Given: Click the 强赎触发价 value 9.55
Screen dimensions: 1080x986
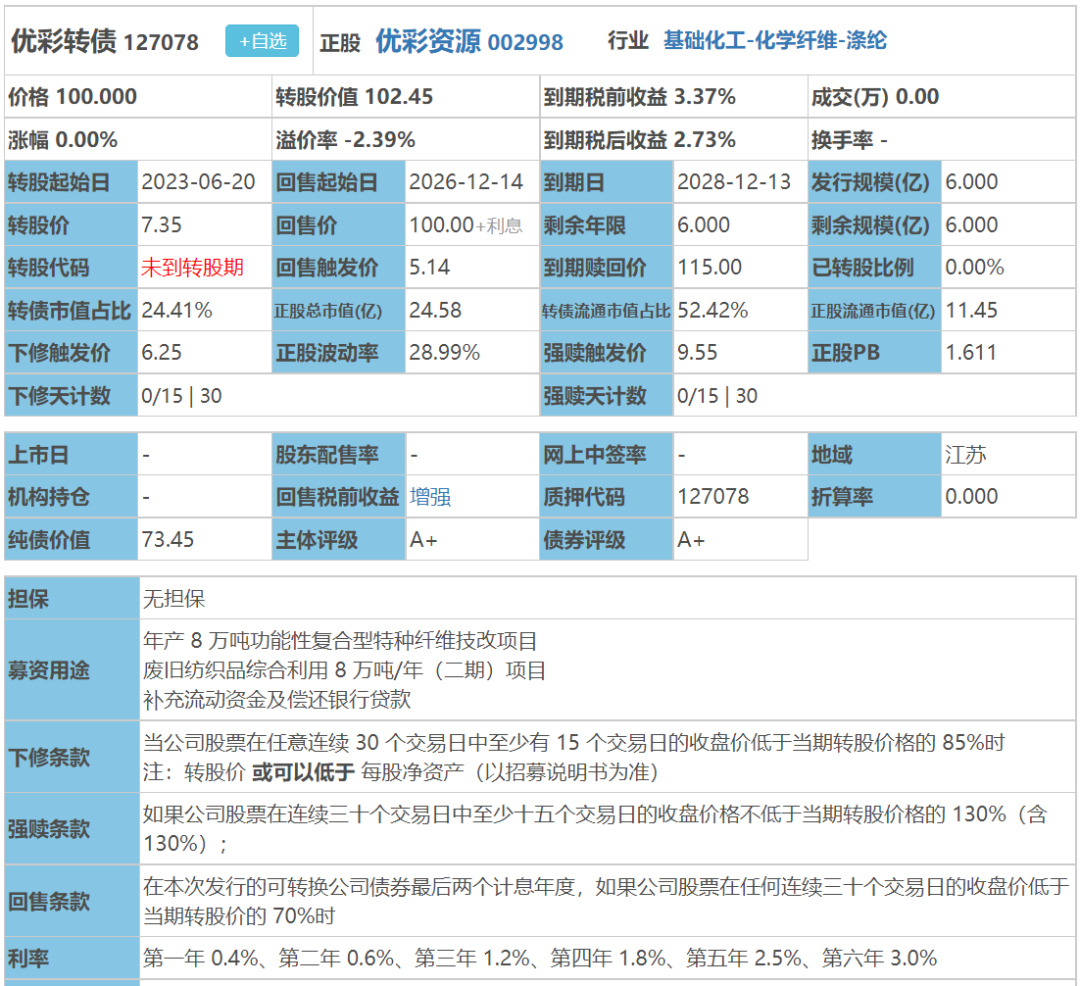Looking at the screenshot, I should click(x=698, y=353).
